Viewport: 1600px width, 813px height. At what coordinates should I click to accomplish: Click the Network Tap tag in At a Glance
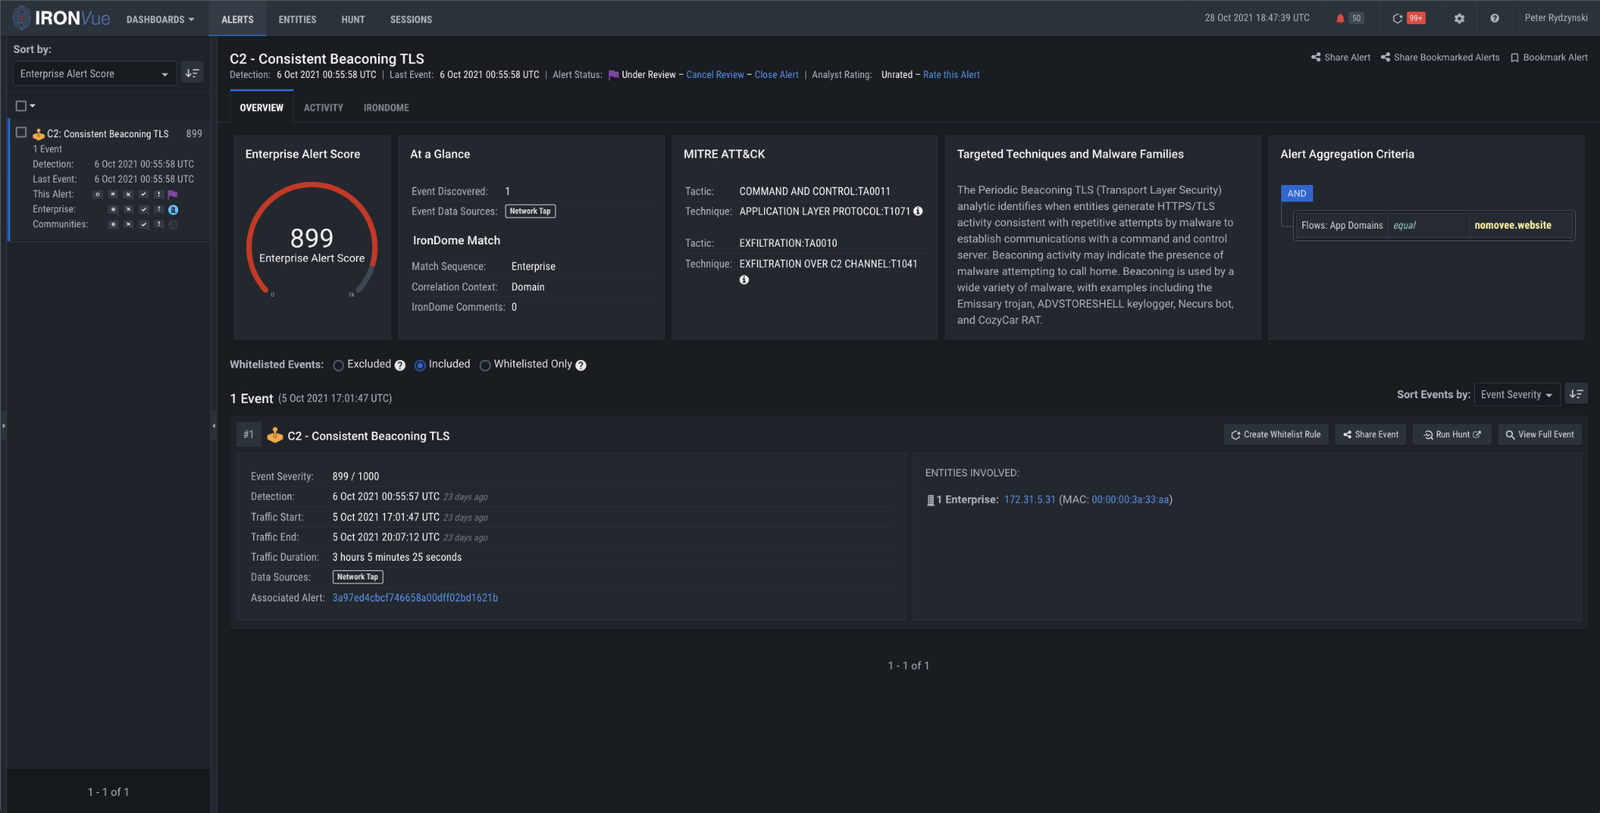coord(530,211)
